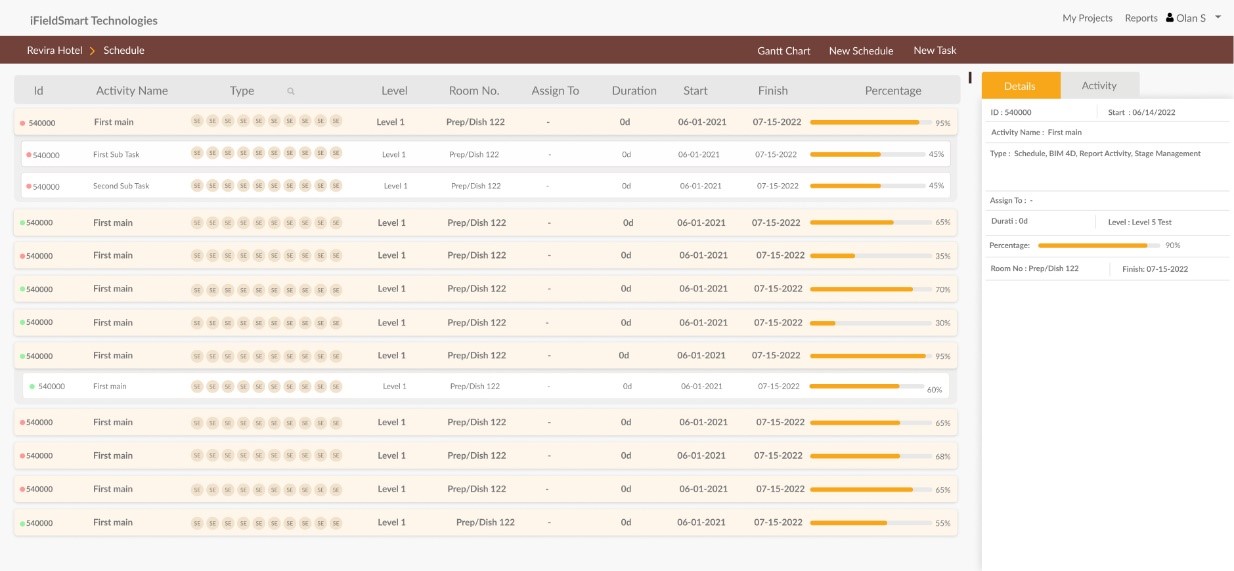This screenshot has width=1234, height=571.
Task: Click the first SE badge in the 55% row
Action: (x=197, y=523)
